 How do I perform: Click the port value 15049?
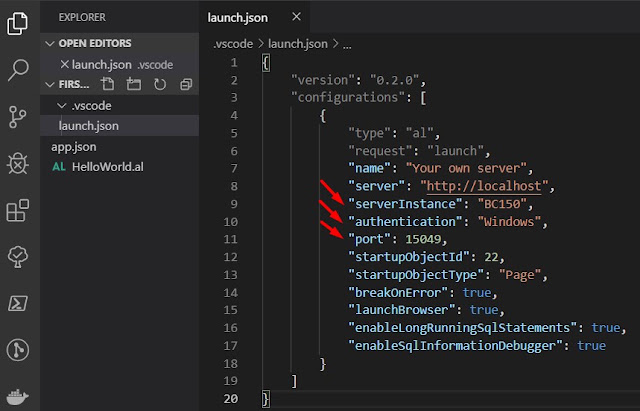click(x=423, y=239)
